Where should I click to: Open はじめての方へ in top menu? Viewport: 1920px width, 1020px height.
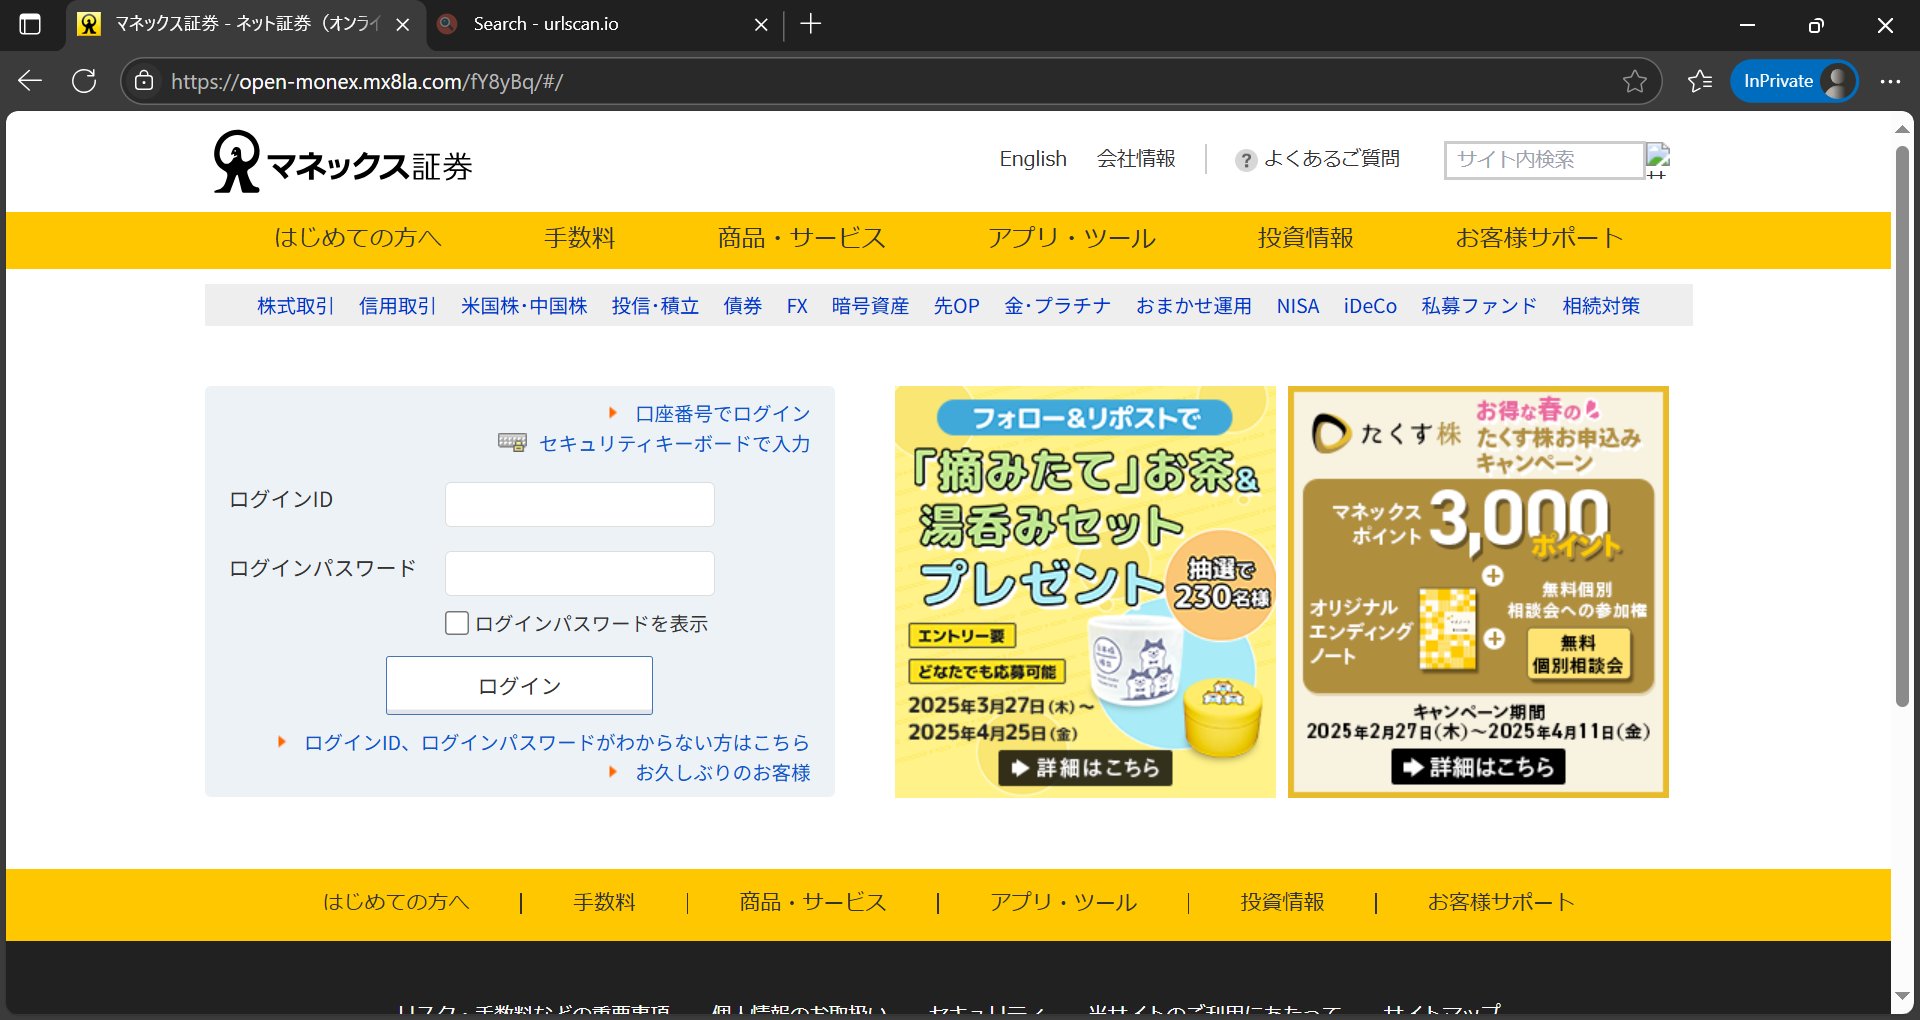358,238
